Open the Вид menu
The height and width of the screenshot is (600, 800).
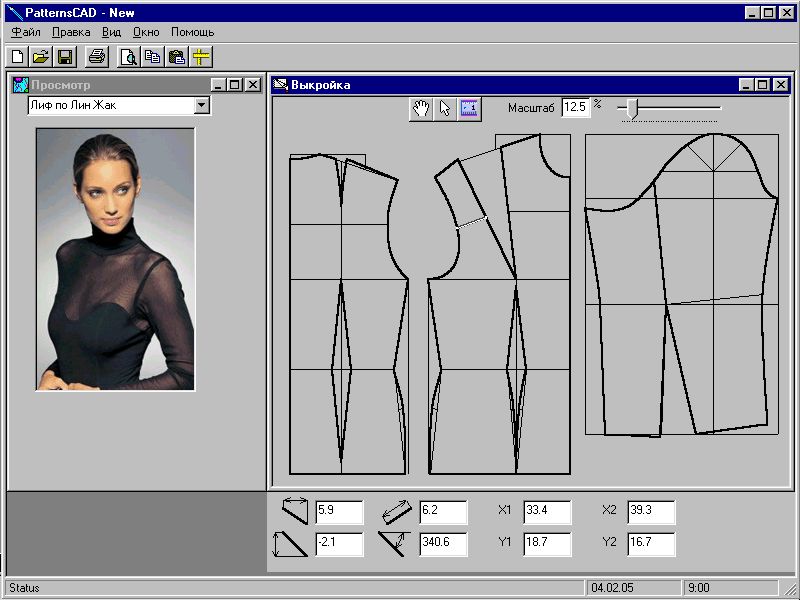click(112, 32)
